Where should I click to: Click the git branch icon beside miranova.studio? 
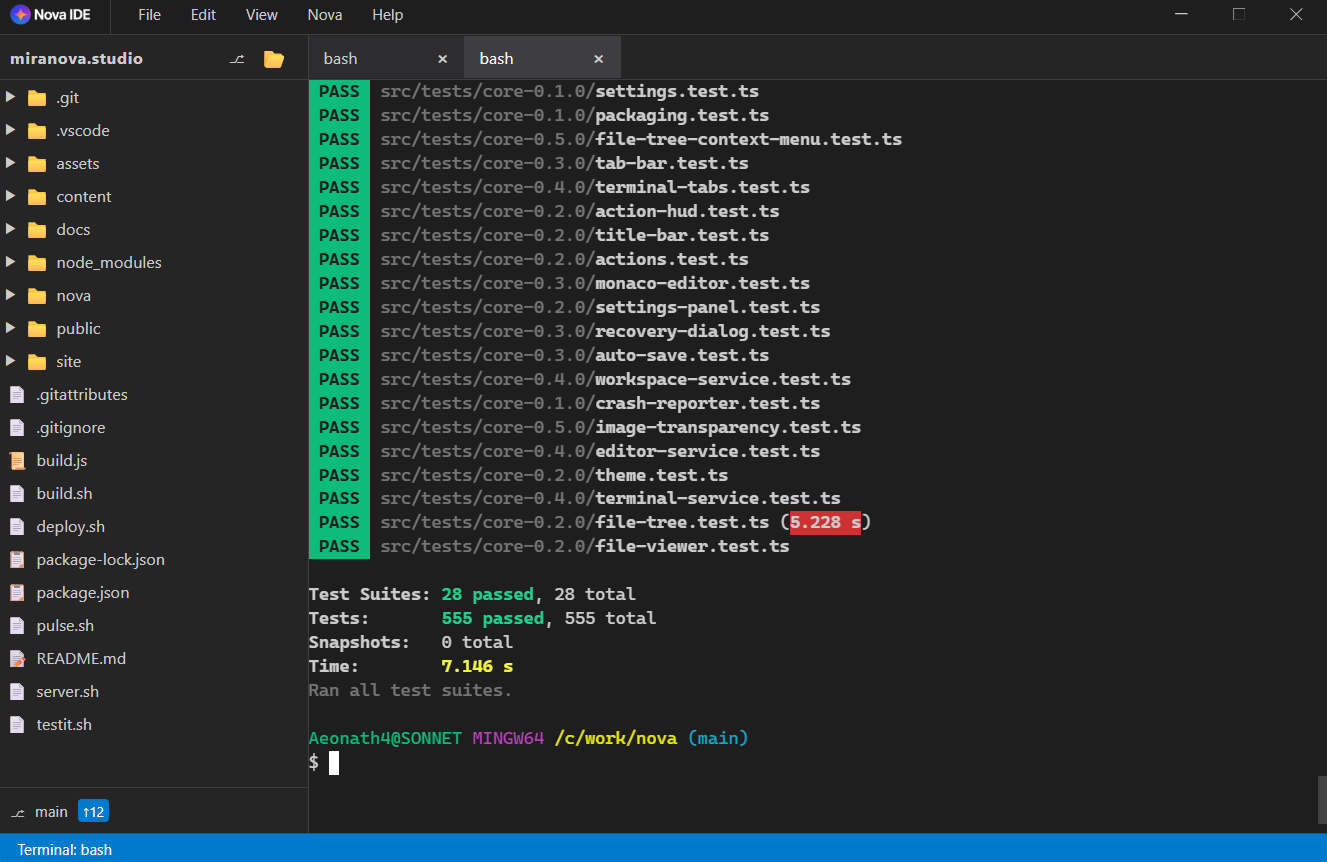[x=237, y=58]
